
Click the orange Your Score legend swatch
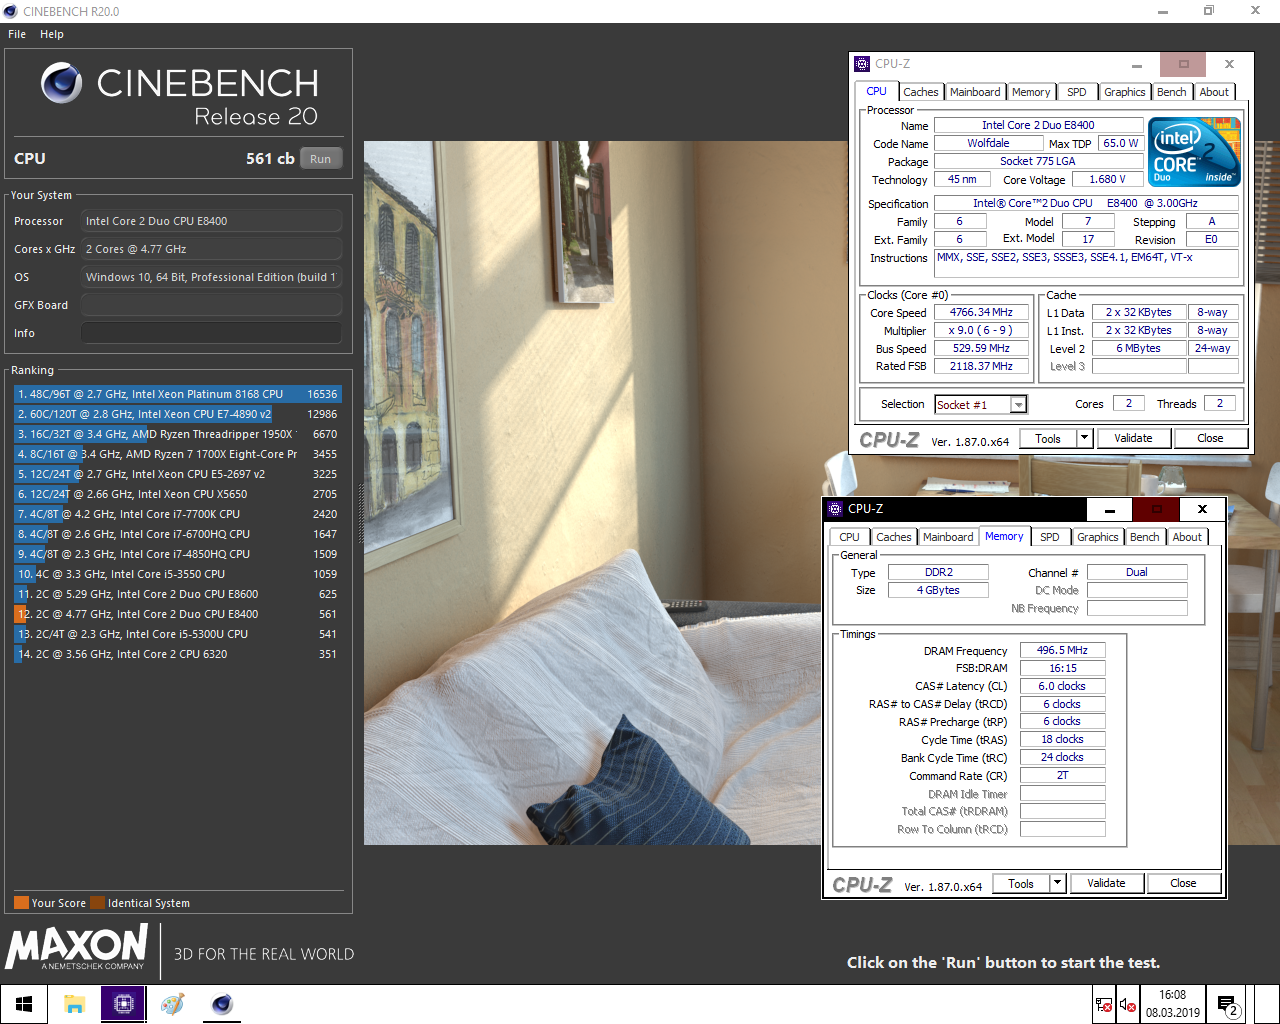tap(21, 903)
